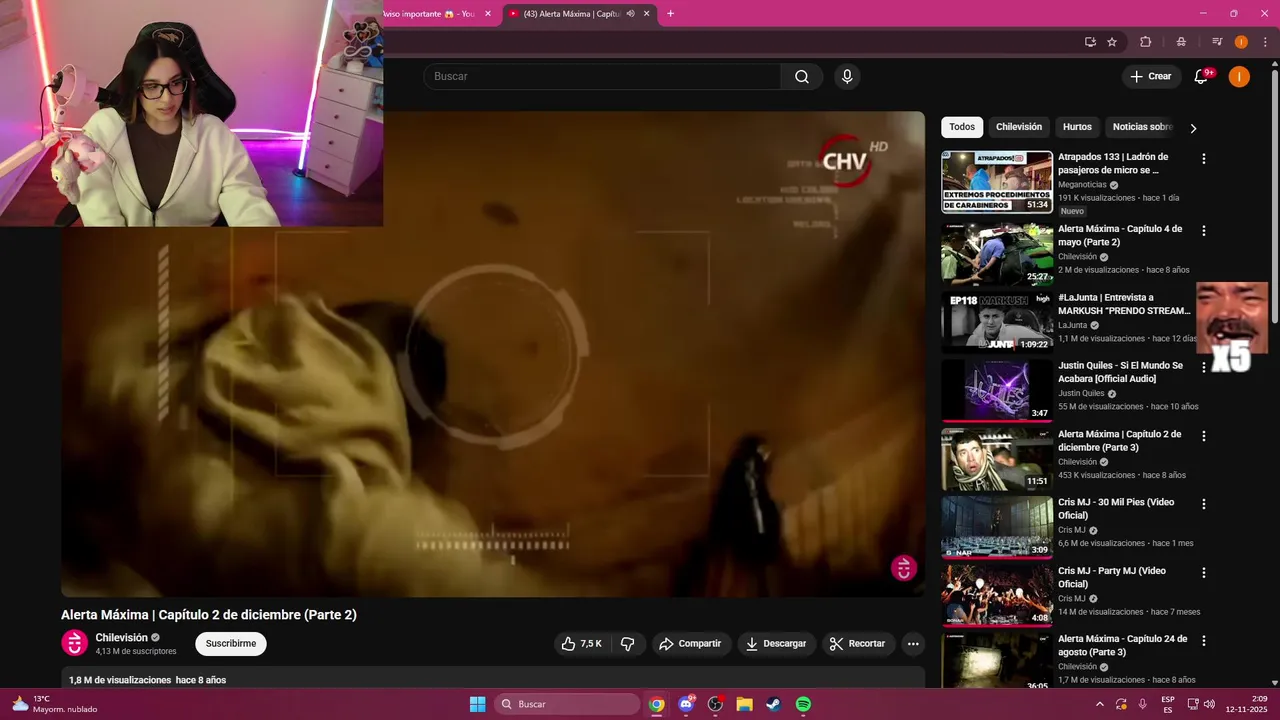Open Steam from the taskbar

point(774,704)
